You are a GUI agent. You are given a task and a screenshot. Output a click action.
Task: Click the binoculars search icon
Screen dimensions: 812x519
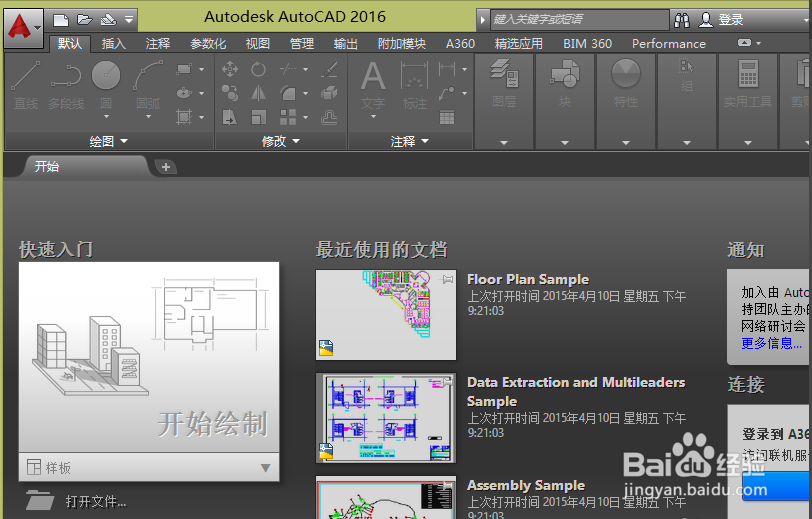tap(682, 20)
